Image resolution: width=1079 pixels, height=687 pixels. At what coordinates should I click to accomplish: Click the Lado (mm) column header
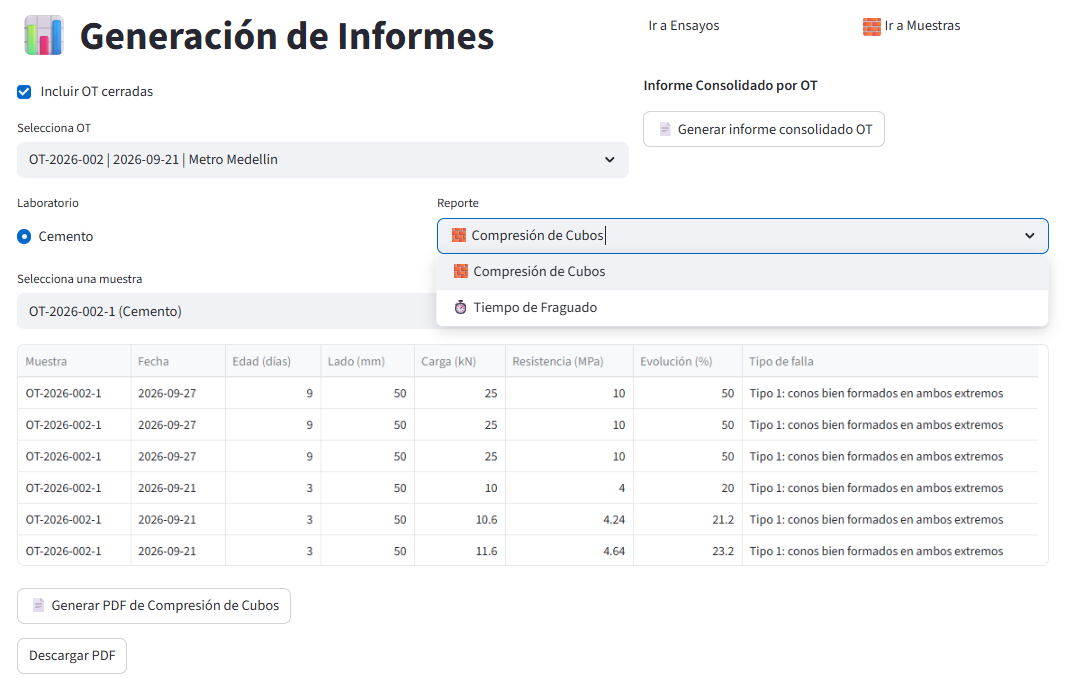pyautogui.click(x=367, y=361)
